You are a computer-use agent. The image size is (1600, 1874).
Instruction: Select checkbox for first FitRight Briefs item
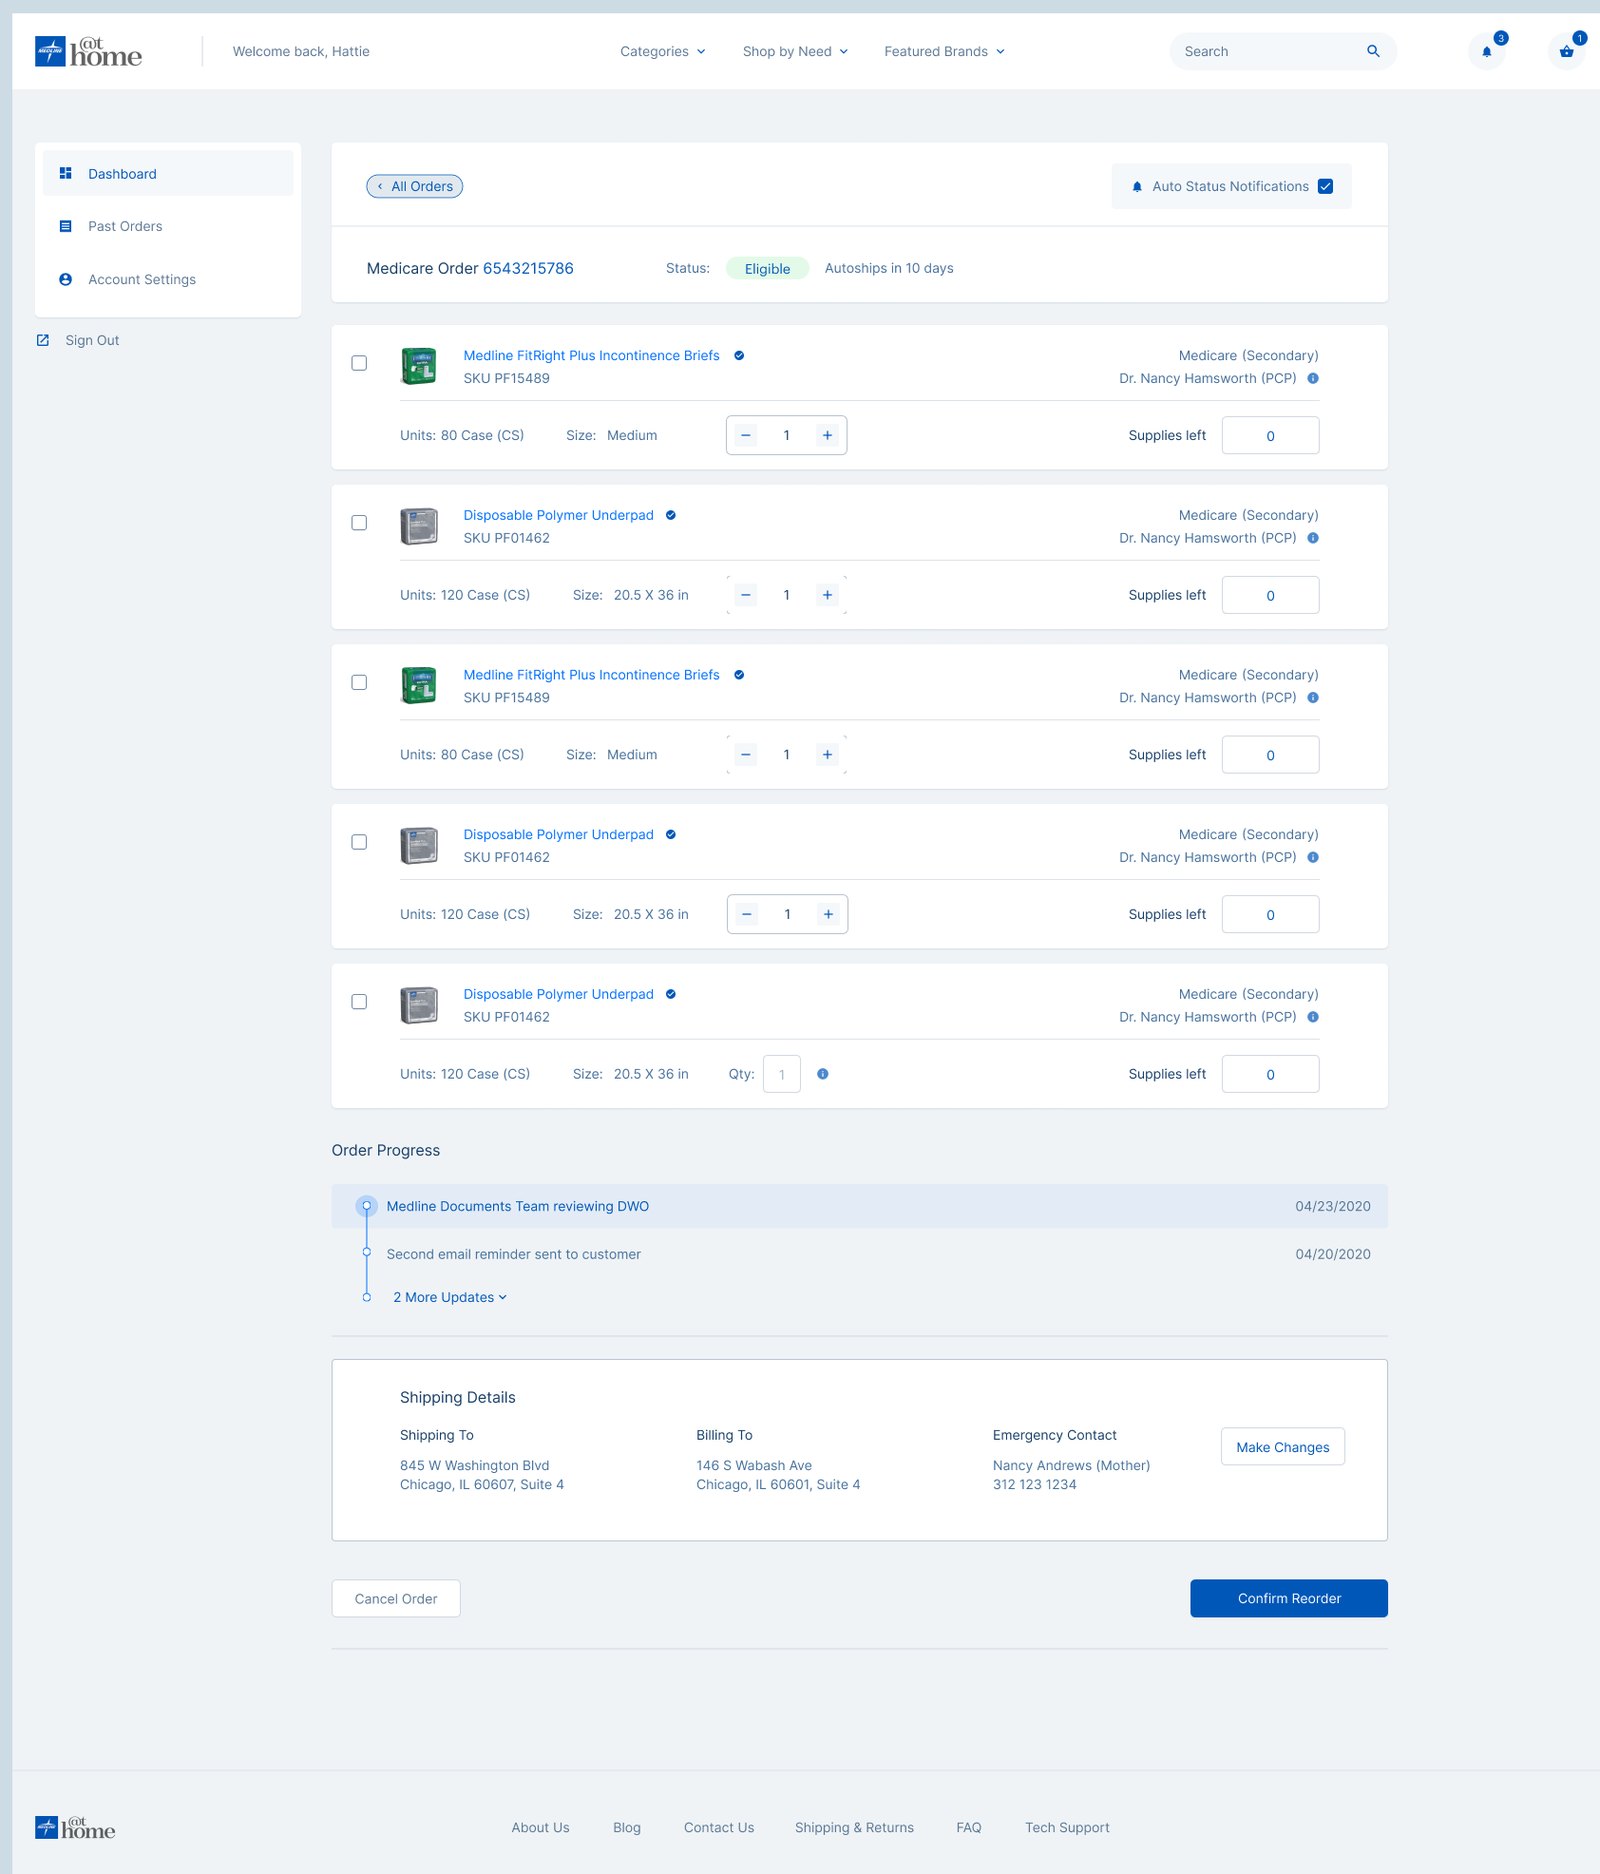pyautogui.click(x=359, y=363)
